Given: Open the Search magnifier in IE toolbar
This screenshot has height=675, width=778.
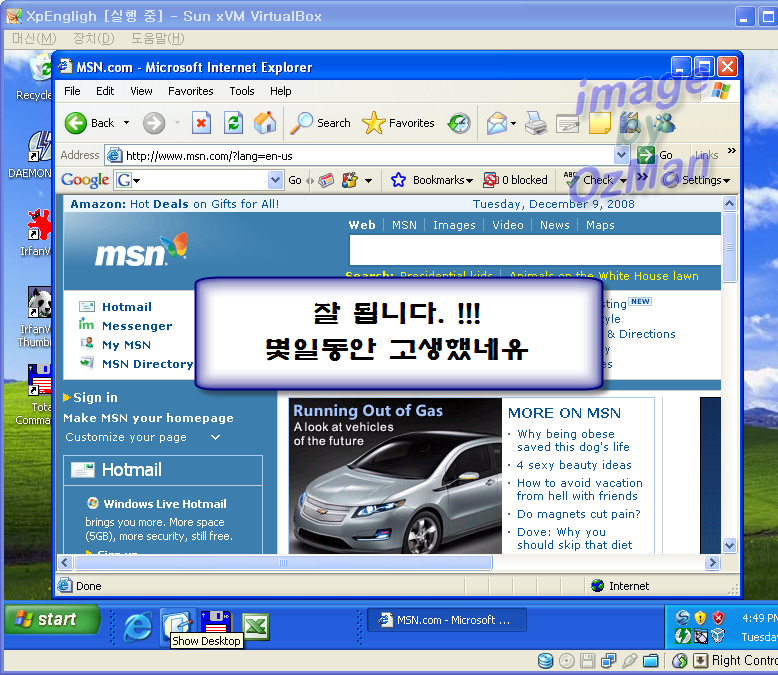Looking at the screenshot, I should point(321,123).
